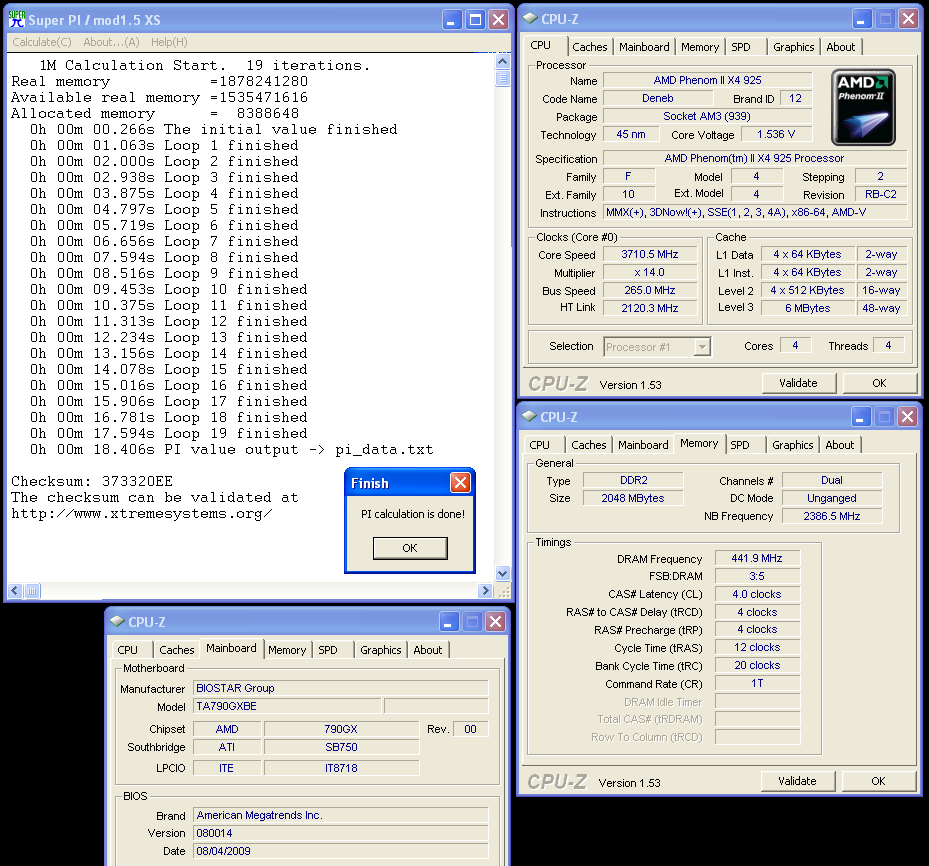The image size is (929, 866).
Task: Click the DRAM Frequency value 441.9 MHz
Action: (757, 558)
